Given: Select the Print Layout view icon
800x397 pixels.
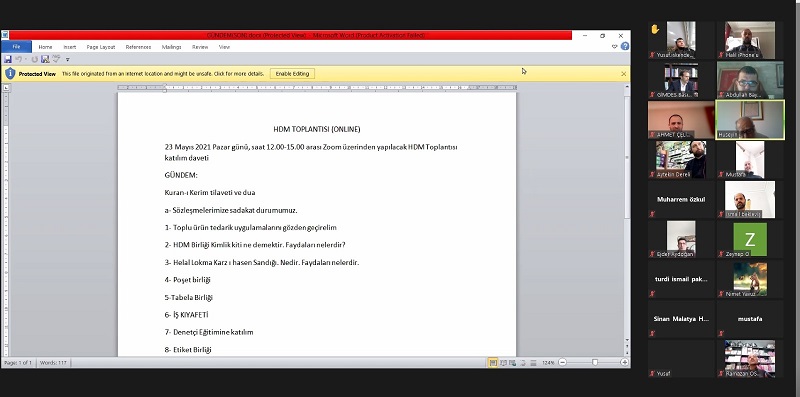Looking at the screenshot, I should 493,363.
